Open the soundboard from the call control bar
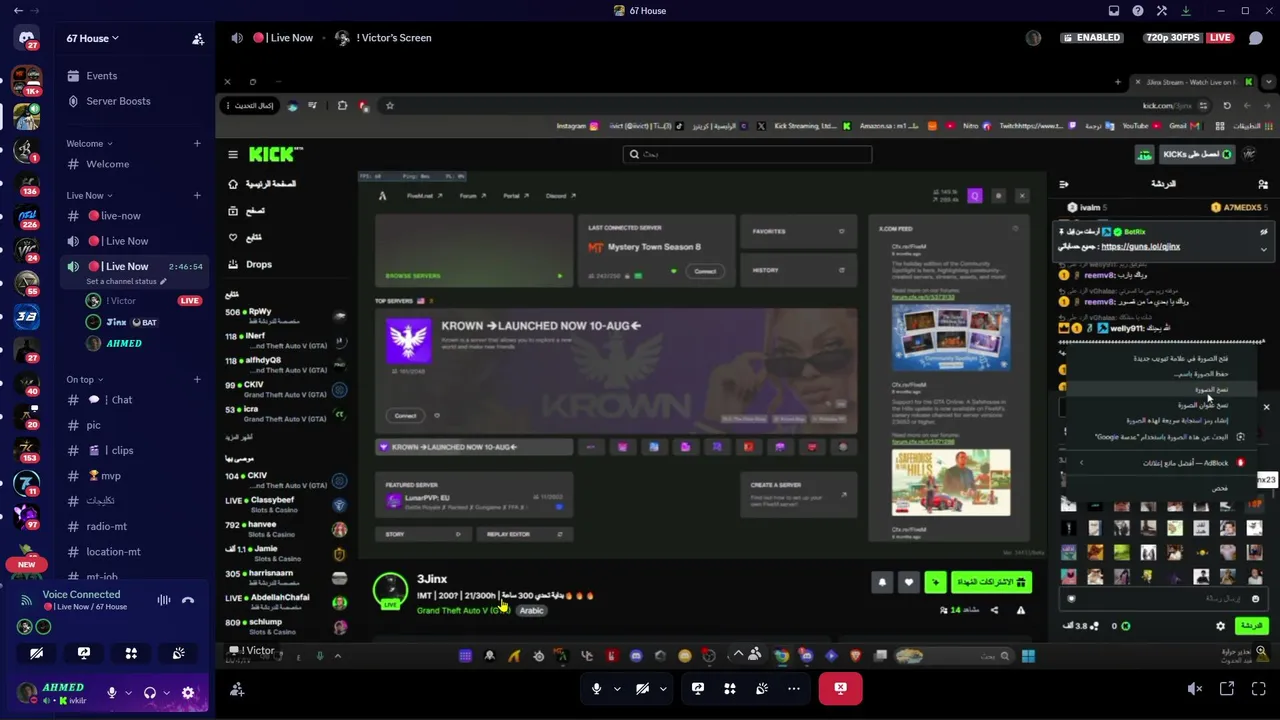 [762, 688]
